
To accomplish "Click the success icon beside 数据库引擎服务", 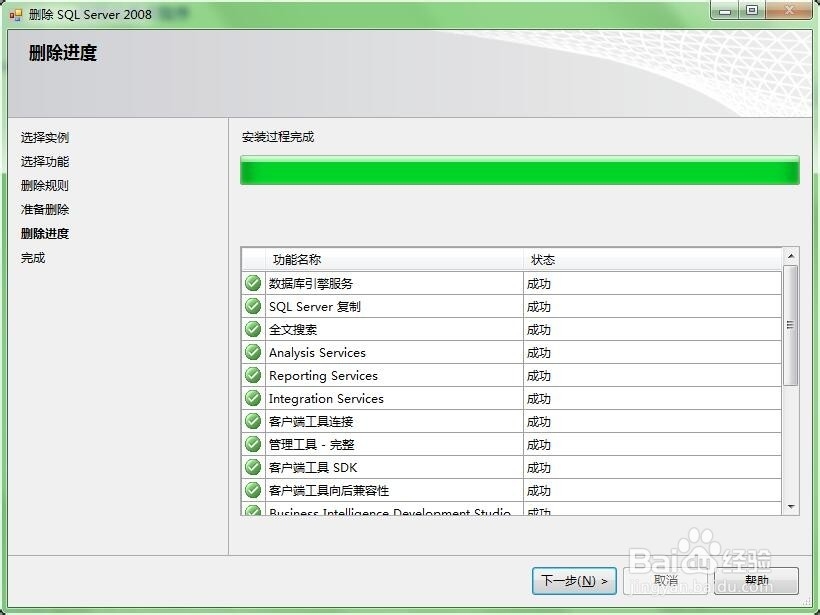I will pyautogui.click(x=252, y=283).
